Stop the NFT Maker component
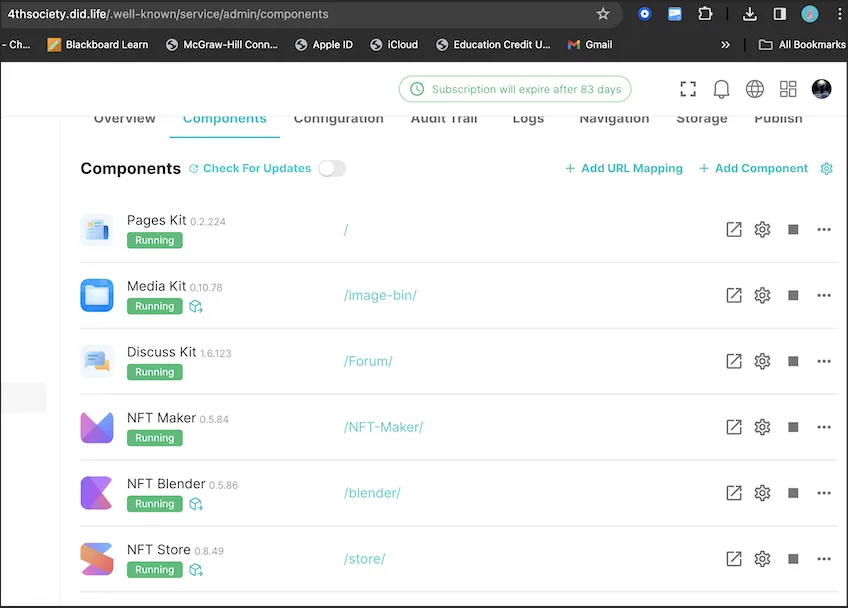The image size is (848, 608). 793,427
